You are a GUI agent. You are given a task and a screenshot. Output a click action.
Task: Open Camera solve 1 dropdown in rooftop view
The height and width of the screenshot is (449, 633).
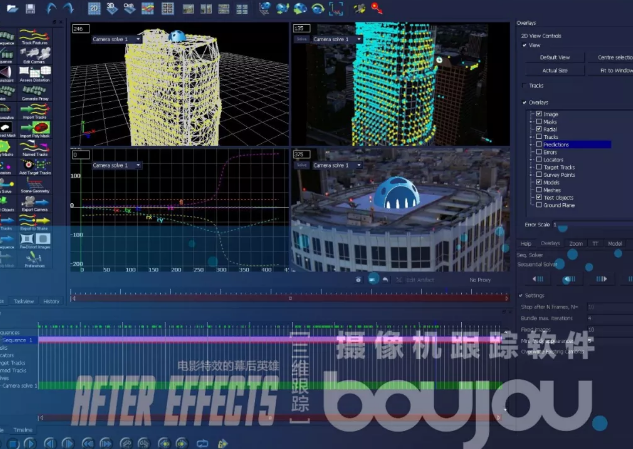click(337, 165)
